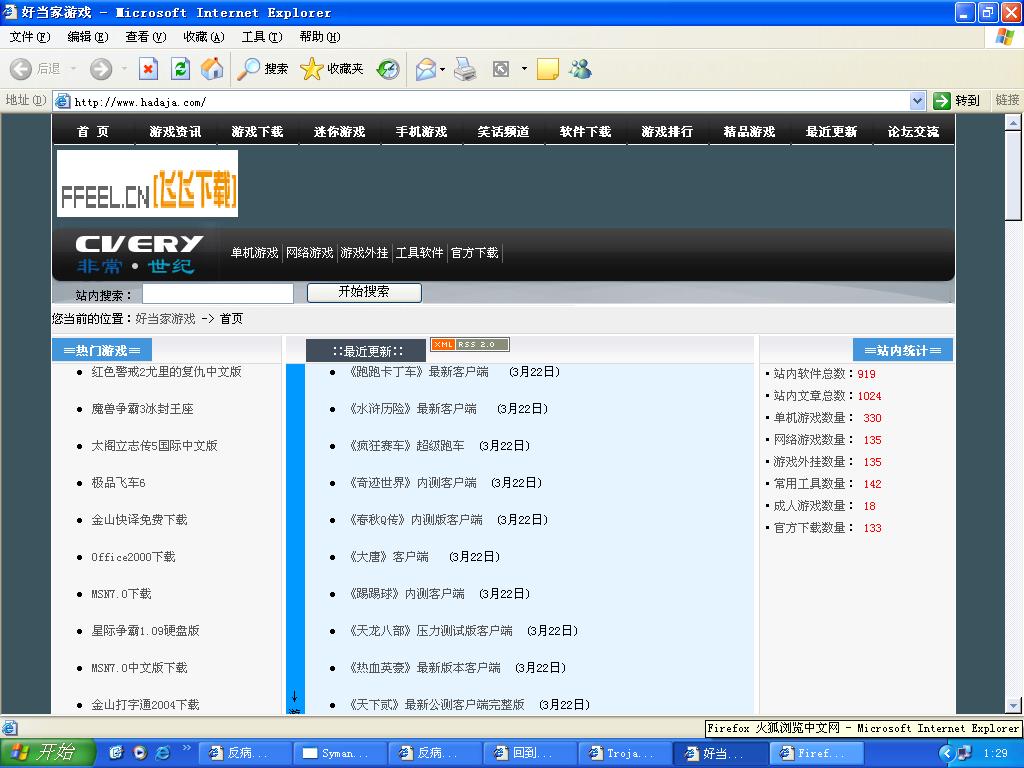The width and height of the screenshot is (1024, 768).
Task: Select the 游戏排行 navigation tab
Action: 667,131
